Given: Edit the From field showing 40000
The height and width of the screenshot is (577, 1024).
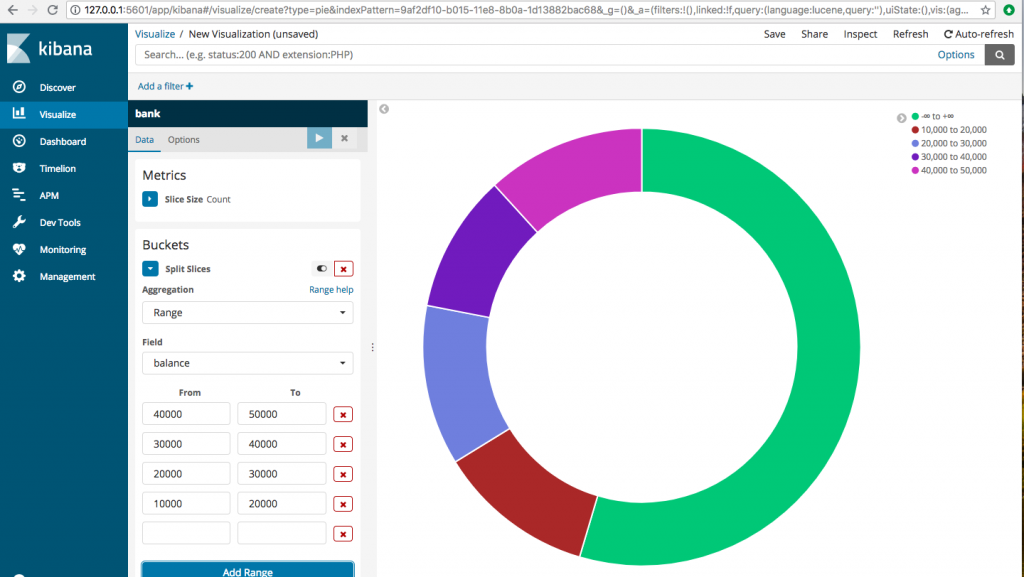Looking at the screenshot, I should (186, 414).
